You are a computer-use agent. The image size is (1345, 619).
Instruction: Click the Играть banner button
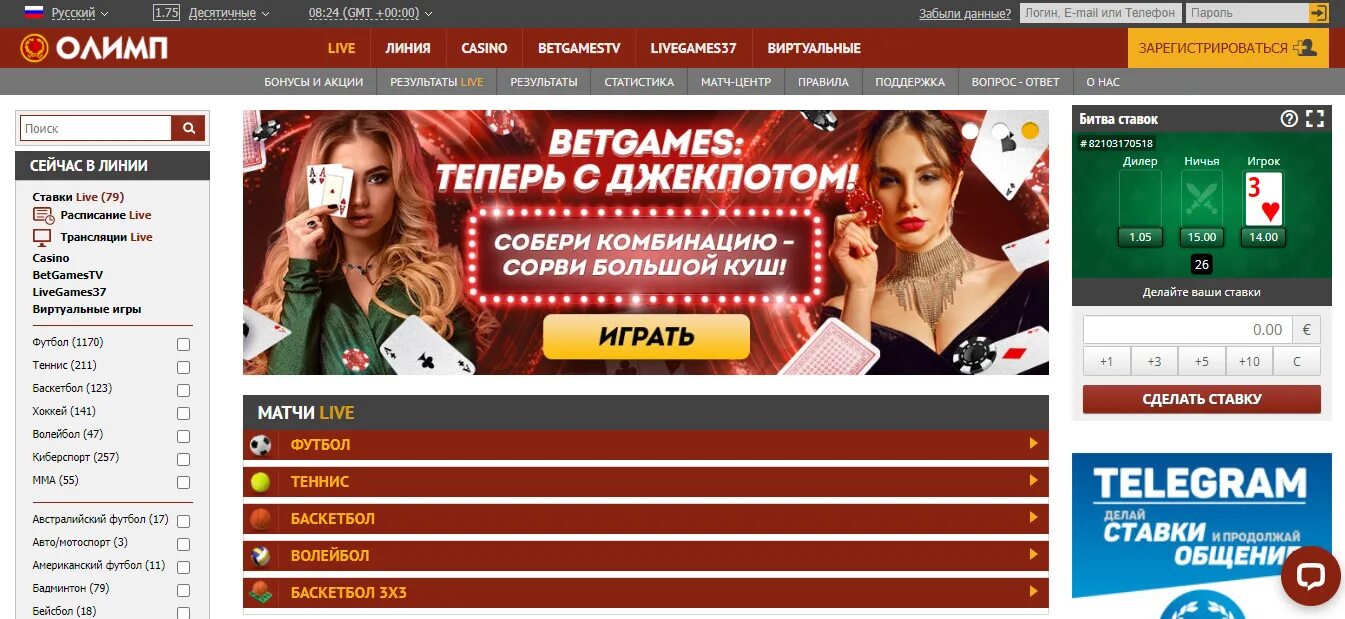pyautogui.click(x=646, y=336)
